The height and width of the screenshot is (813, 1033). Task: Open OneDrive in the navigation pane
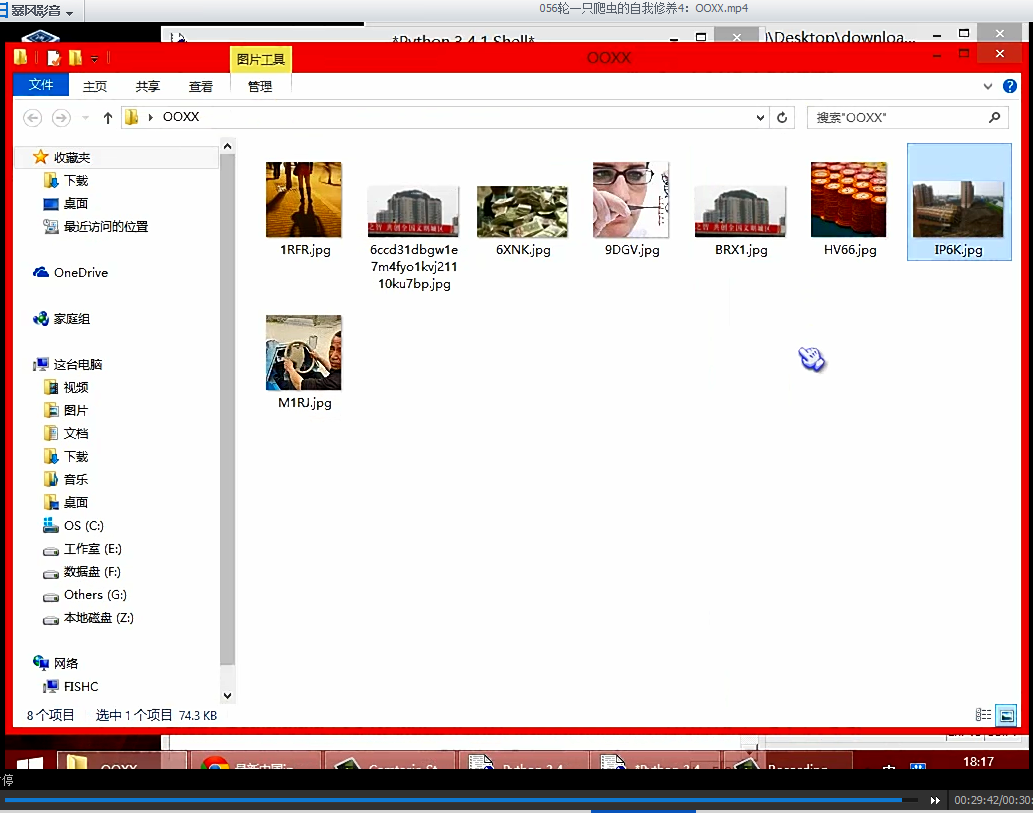(80, 273)
